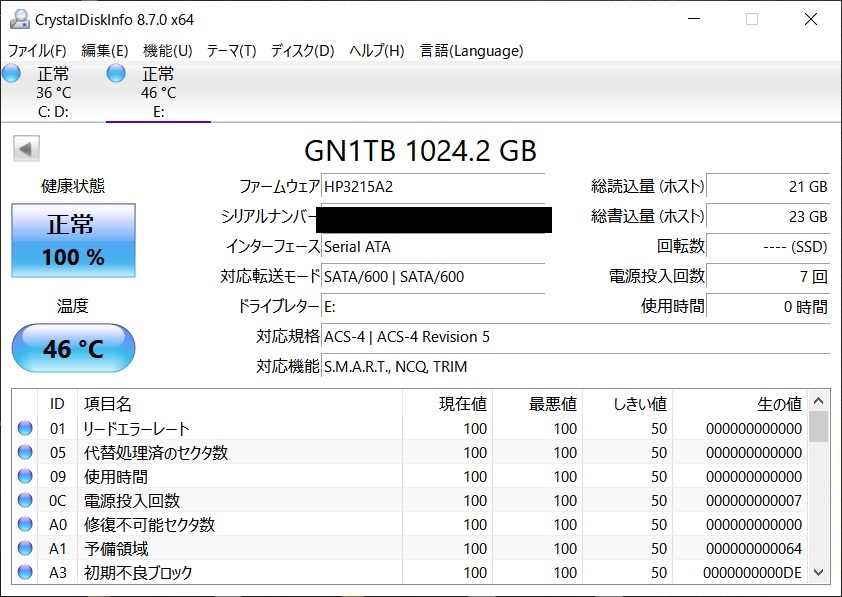842x597 pixels.
Task: Click the firmware field HP3215A2
Action: [433, 187]
